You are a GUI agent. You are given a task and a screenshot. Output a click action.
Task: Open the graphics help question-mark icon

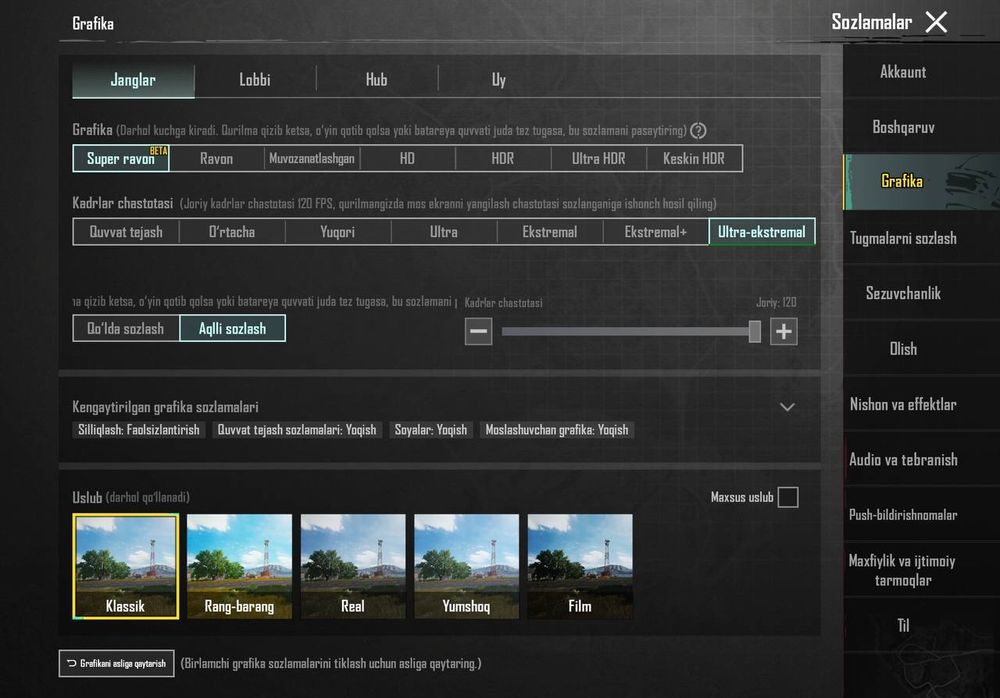coord(698,131)
